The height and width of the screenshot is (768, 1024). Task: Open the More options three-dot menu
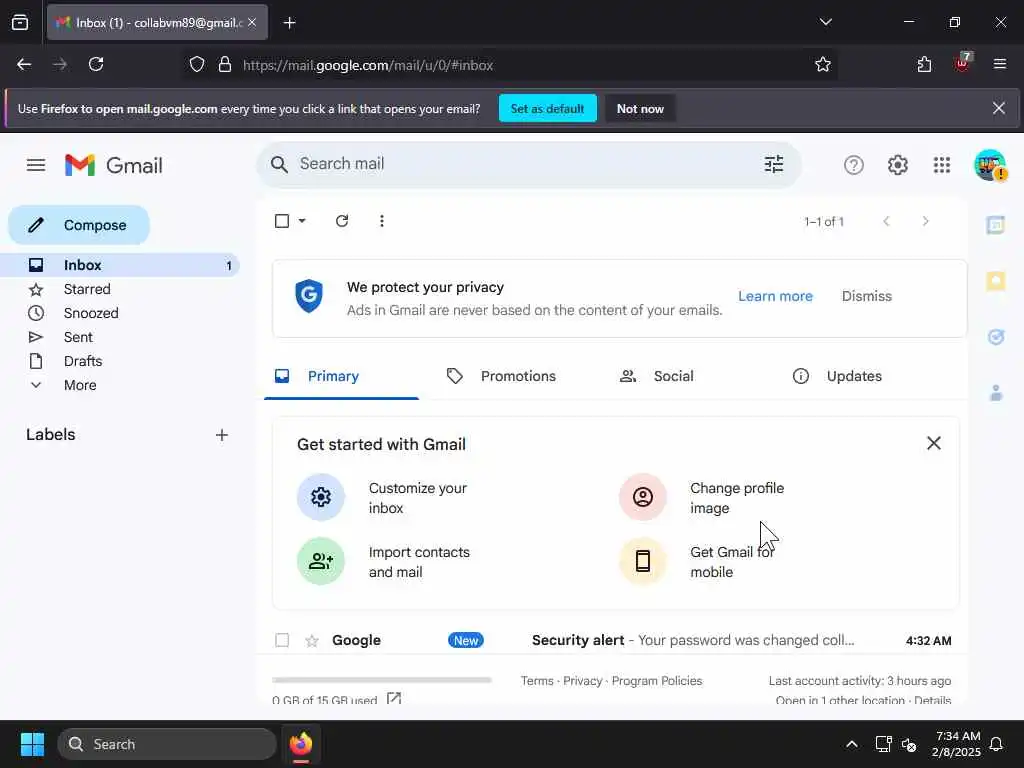tap(382, 221)
